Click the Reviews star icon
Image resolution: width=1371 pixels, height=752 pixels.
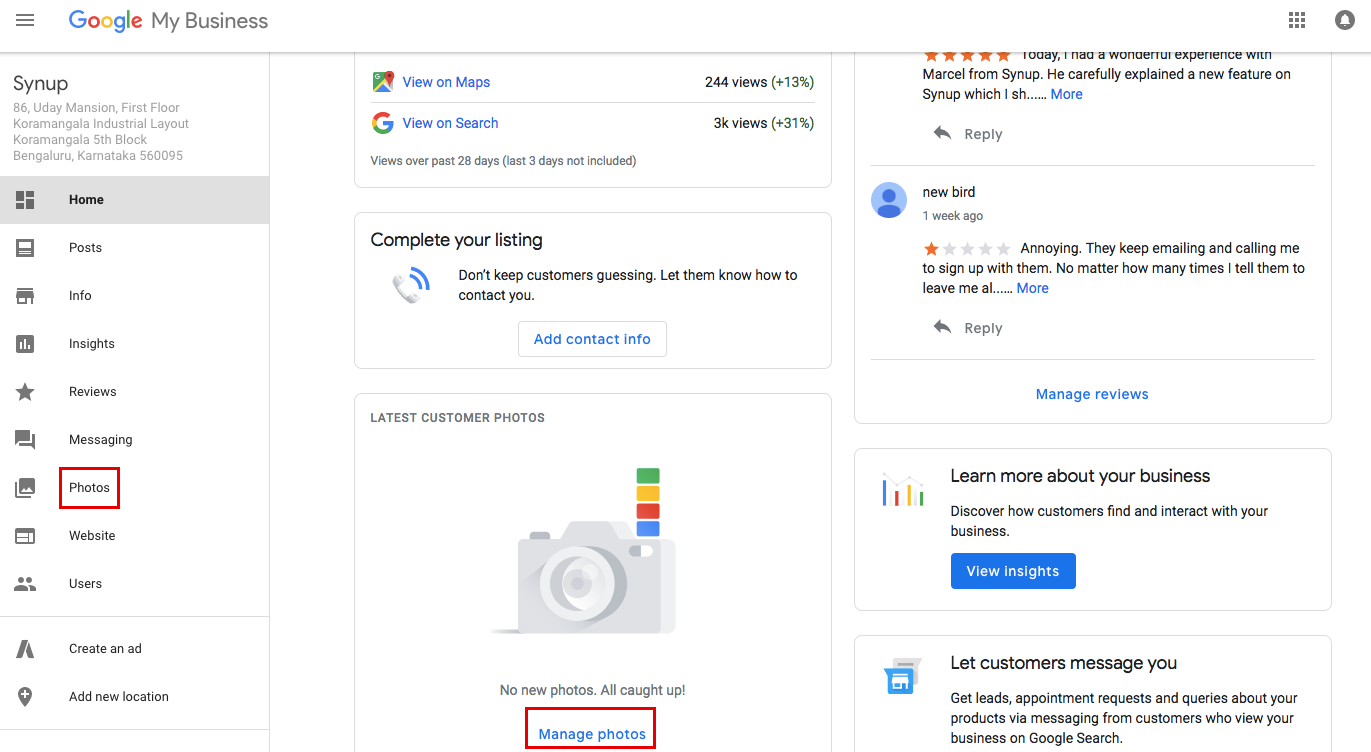(x=25, y=392)
